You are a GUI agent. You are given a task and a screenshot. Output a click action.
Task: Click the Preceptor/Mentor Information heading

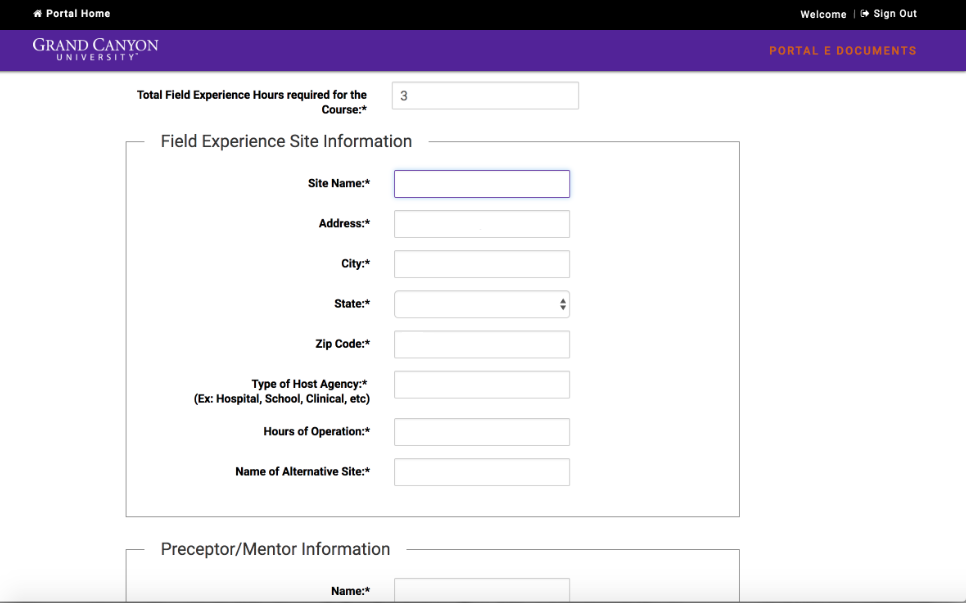[275, 549]
